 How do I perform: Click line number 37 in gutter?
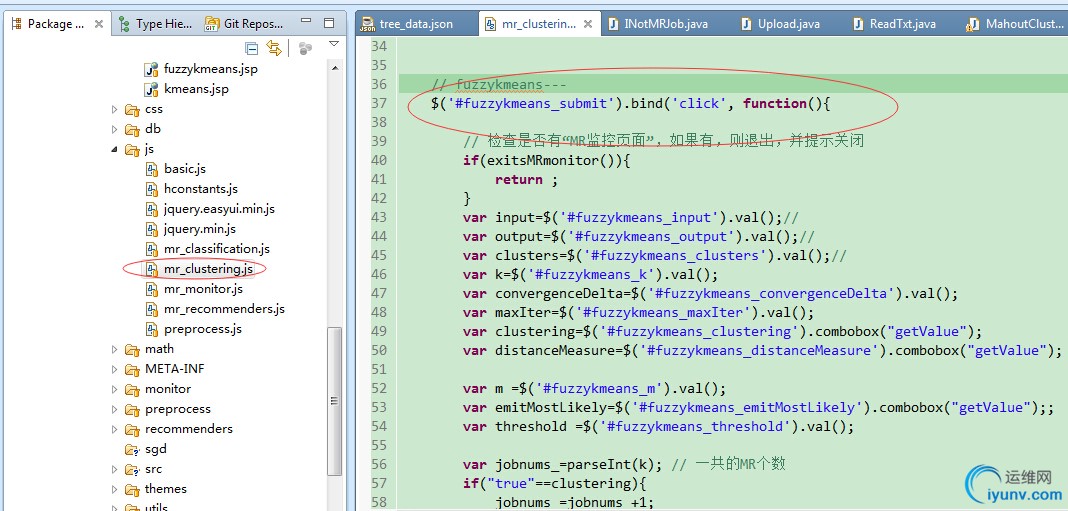pyautogui.click(x=378, y=103)
